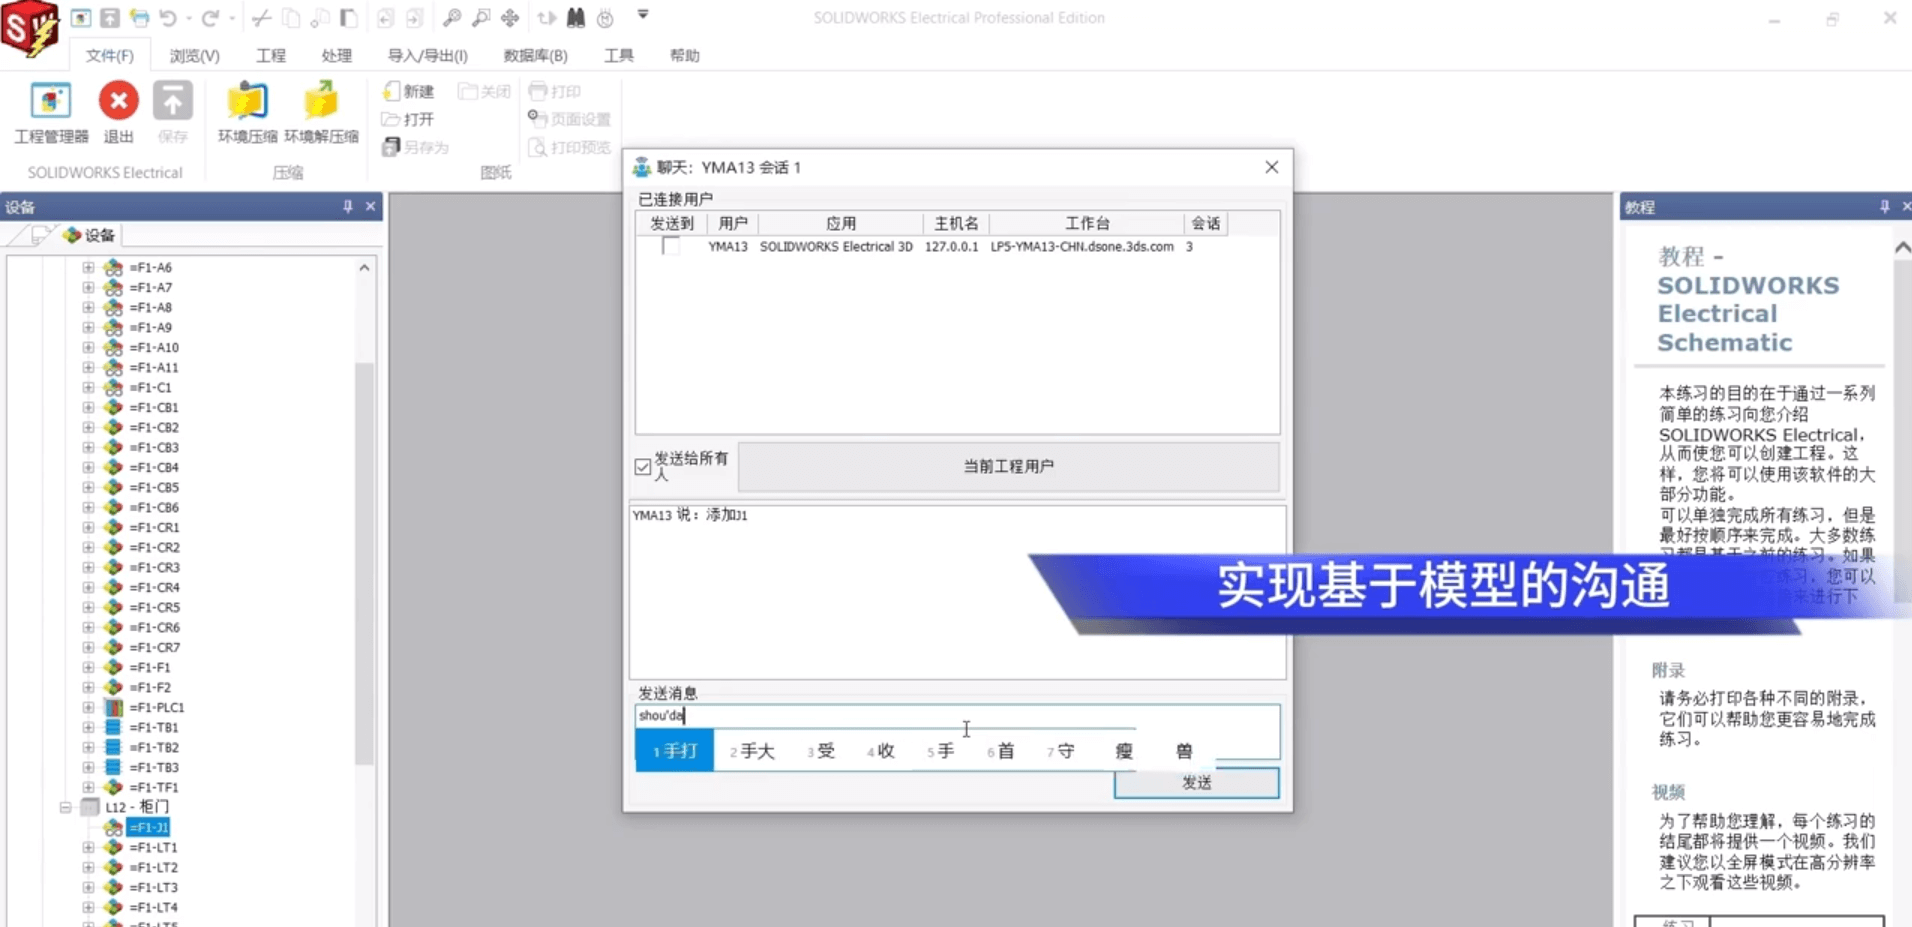Tick the 发送到 checkbox for user YMA13

point(670,246)
